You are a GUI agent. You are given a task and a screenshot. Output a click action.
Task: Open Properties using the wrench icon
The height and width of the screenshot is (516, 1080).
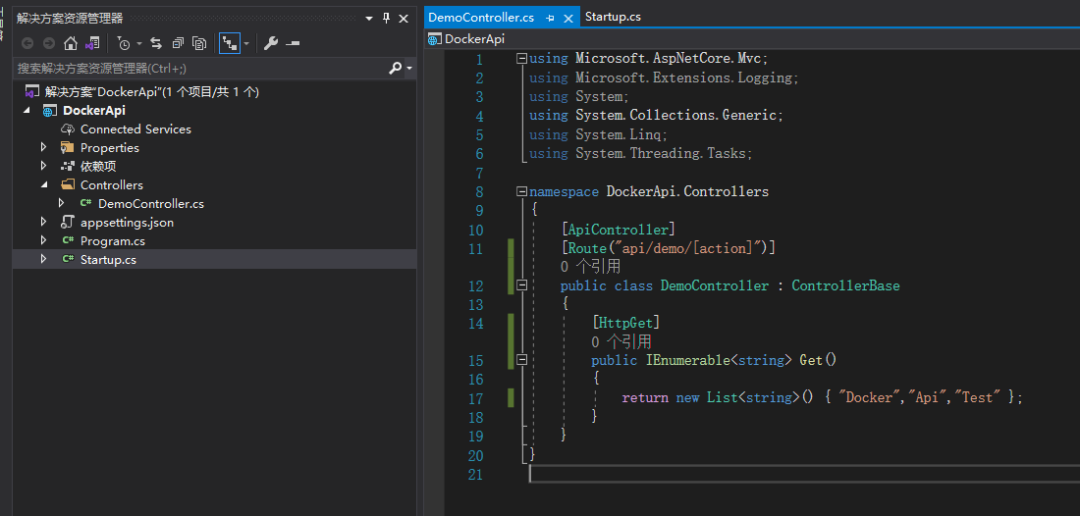point(270,43)
